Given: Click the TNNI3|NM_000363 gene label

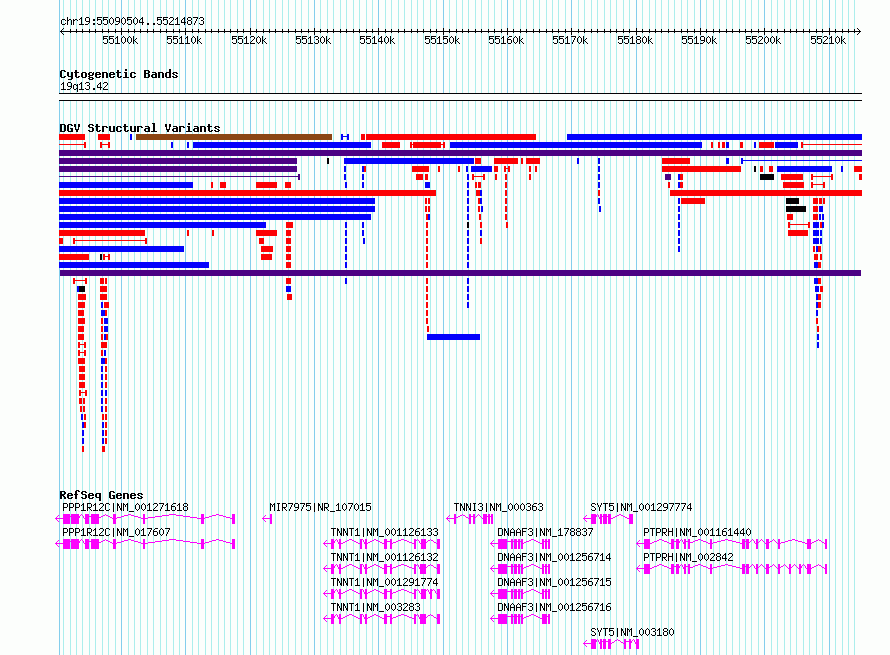Looking at the screenshot, I should [x=498, y=507].
